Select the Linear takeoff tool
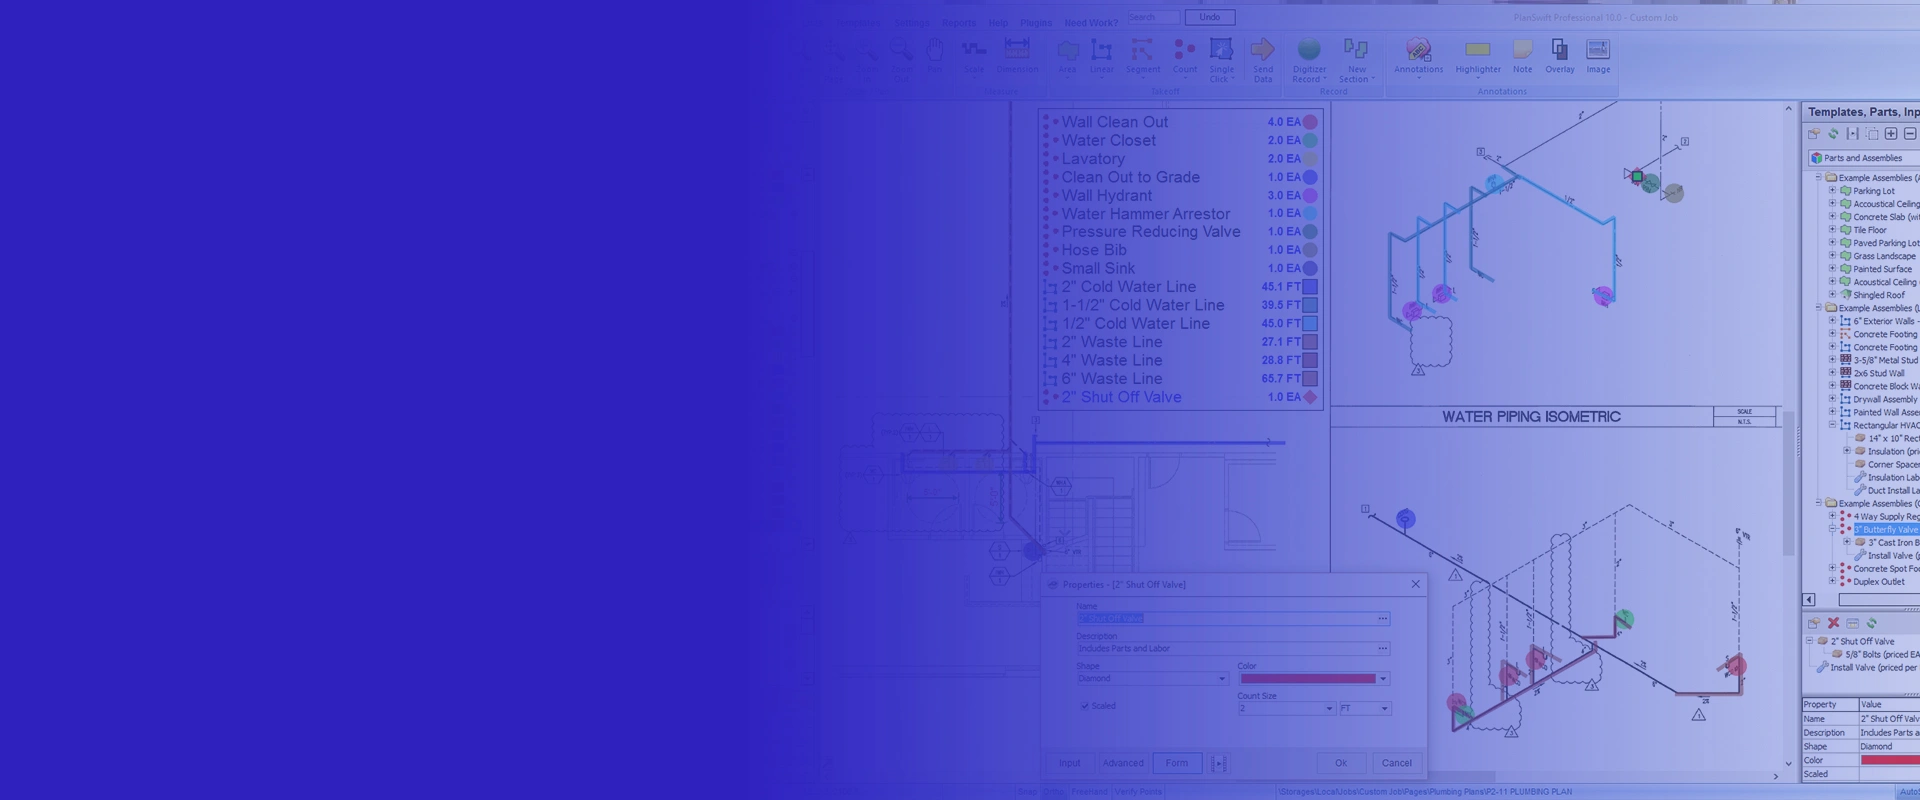The width and height of the screenshot is (1920, 800). pos(1101,55)
